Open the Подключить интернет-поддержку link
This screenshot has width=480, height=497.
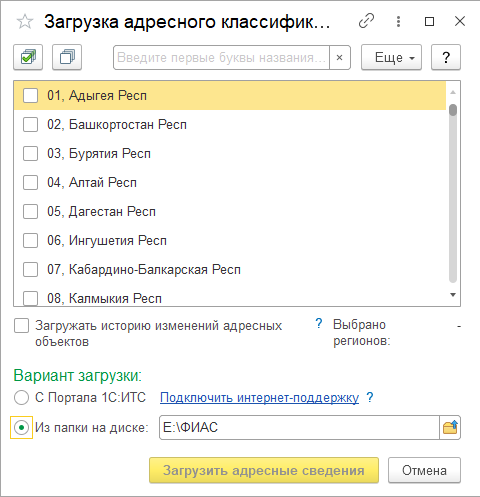tap(259, 397)
